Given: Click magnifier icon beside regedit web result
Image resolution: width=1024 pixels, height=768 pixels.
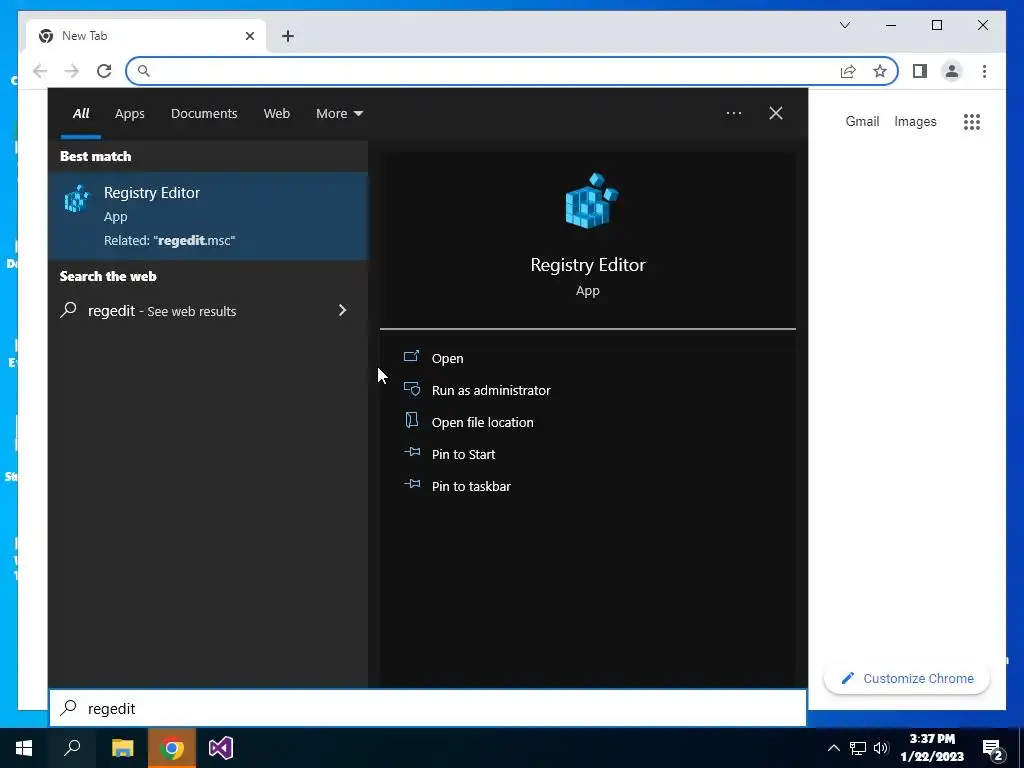Looking at the screenshot, I should click(69, 310).
